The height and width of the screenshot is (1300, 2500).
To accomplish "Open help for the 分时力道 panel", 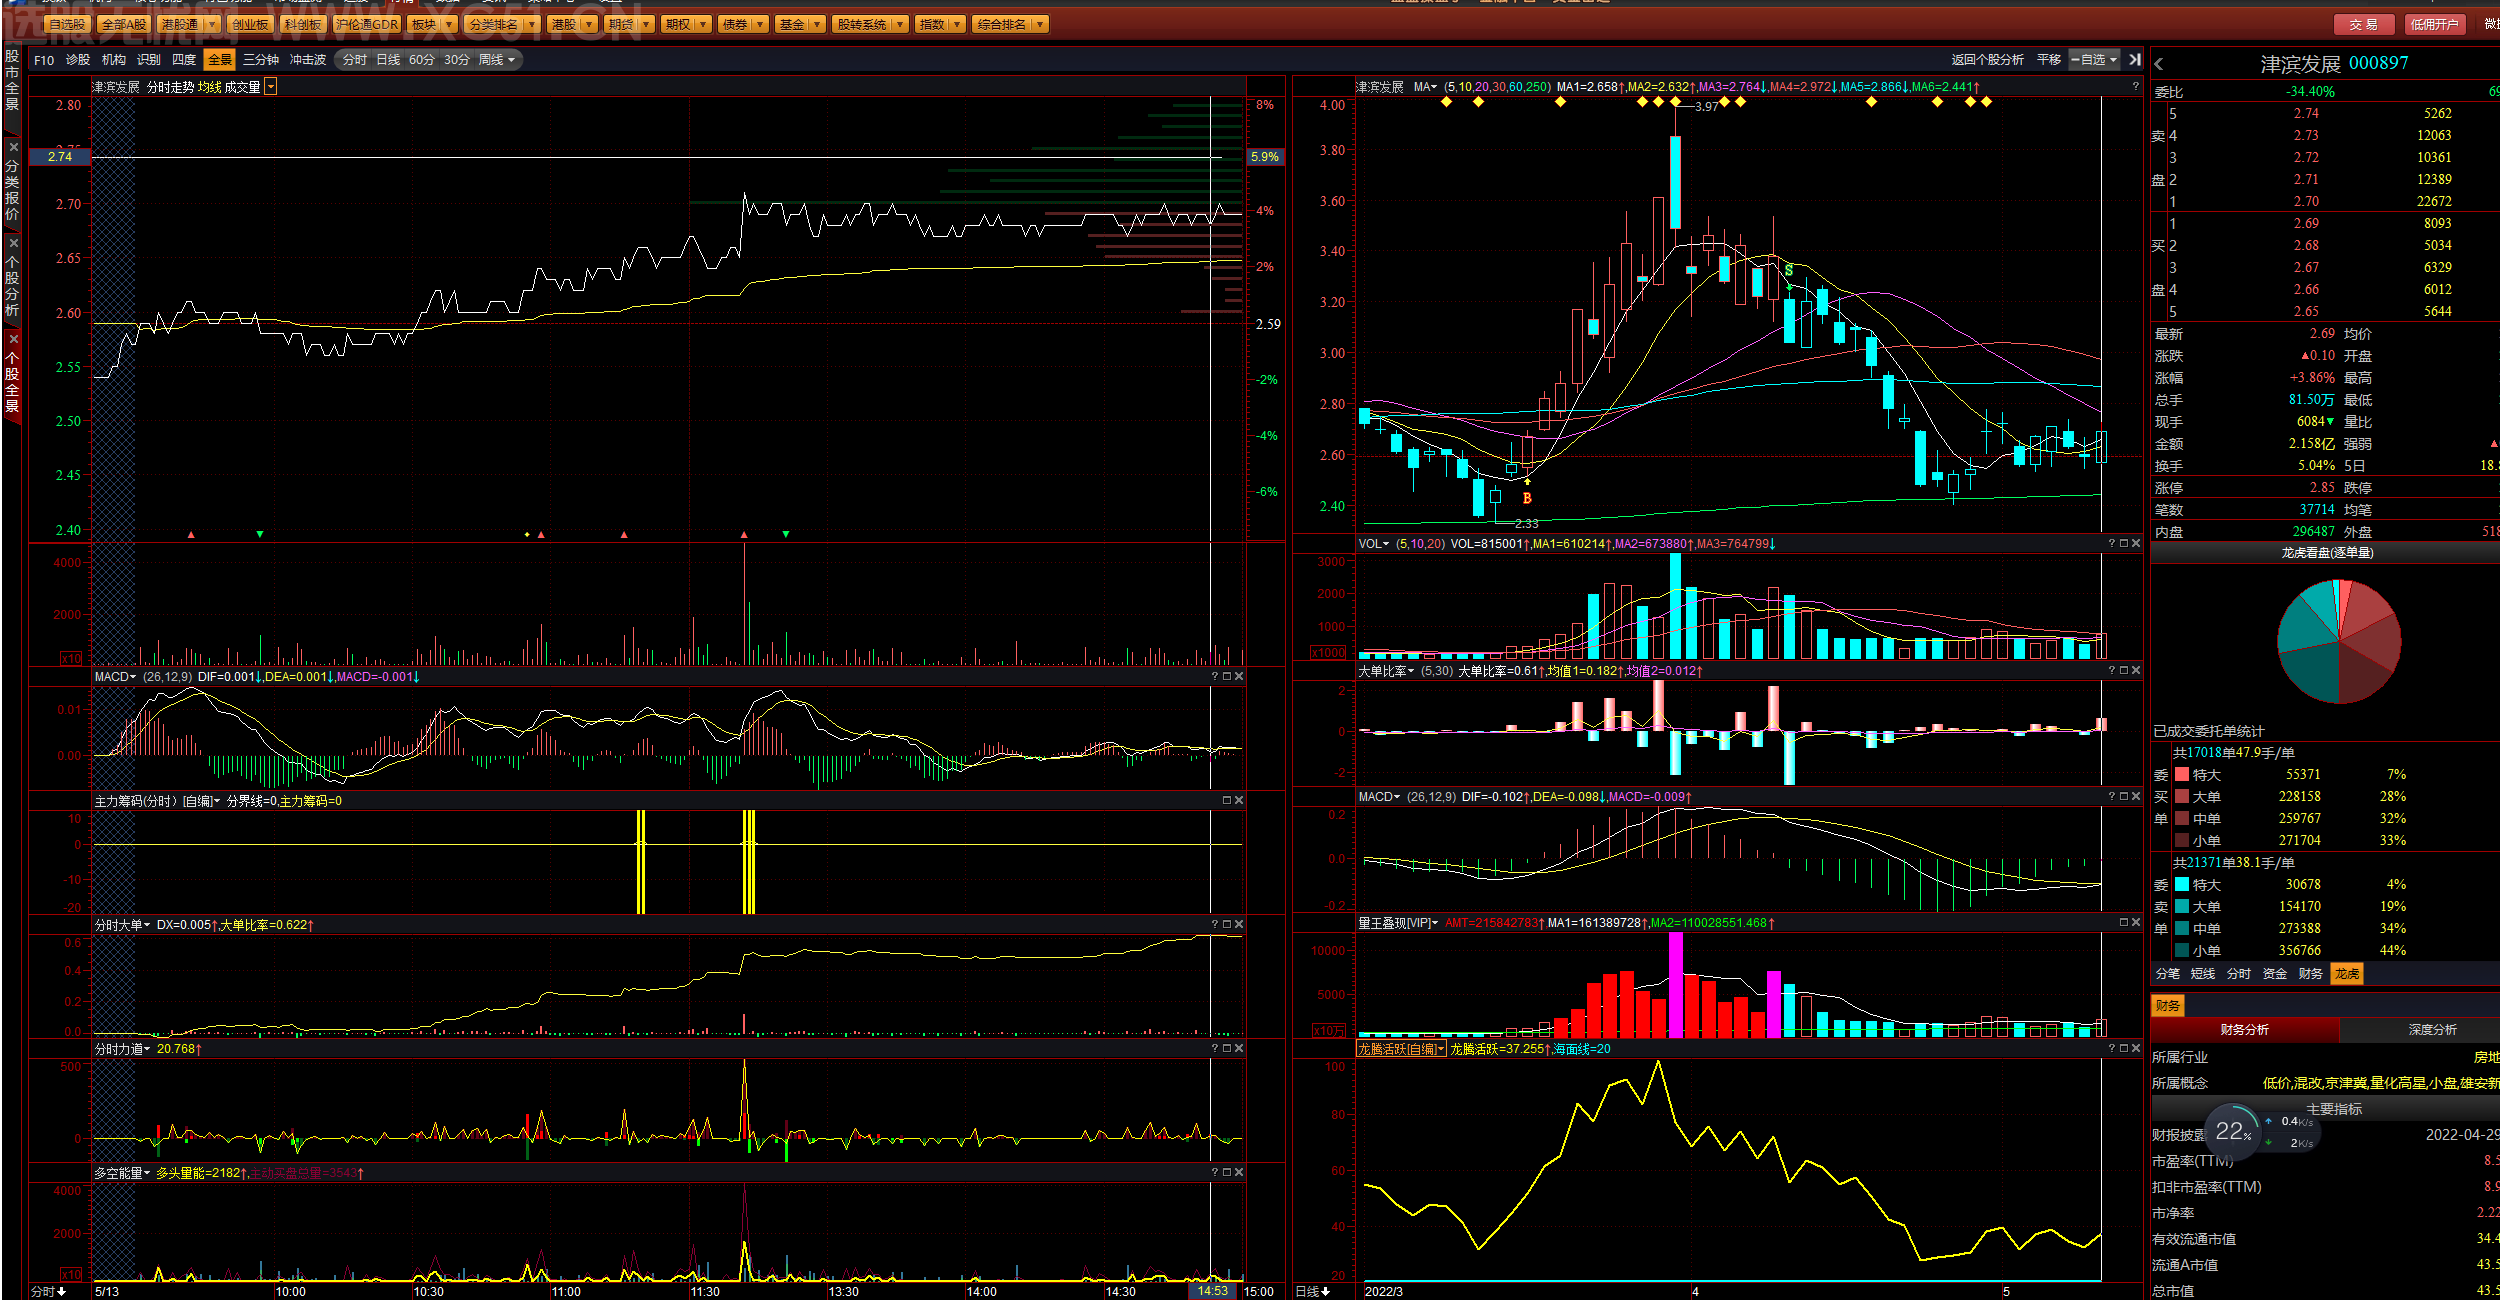I will (x=1215, y=1048).
